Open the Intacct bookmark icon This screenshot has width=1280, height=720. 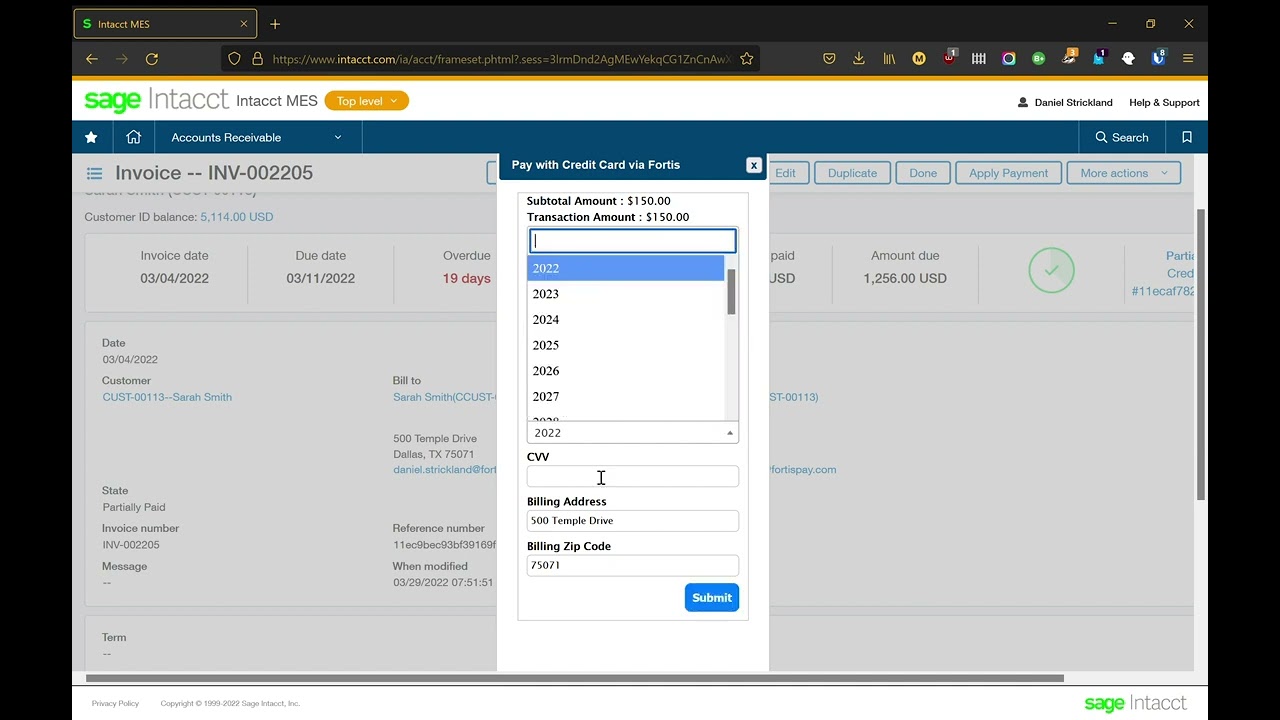(x=1187, y=137)
